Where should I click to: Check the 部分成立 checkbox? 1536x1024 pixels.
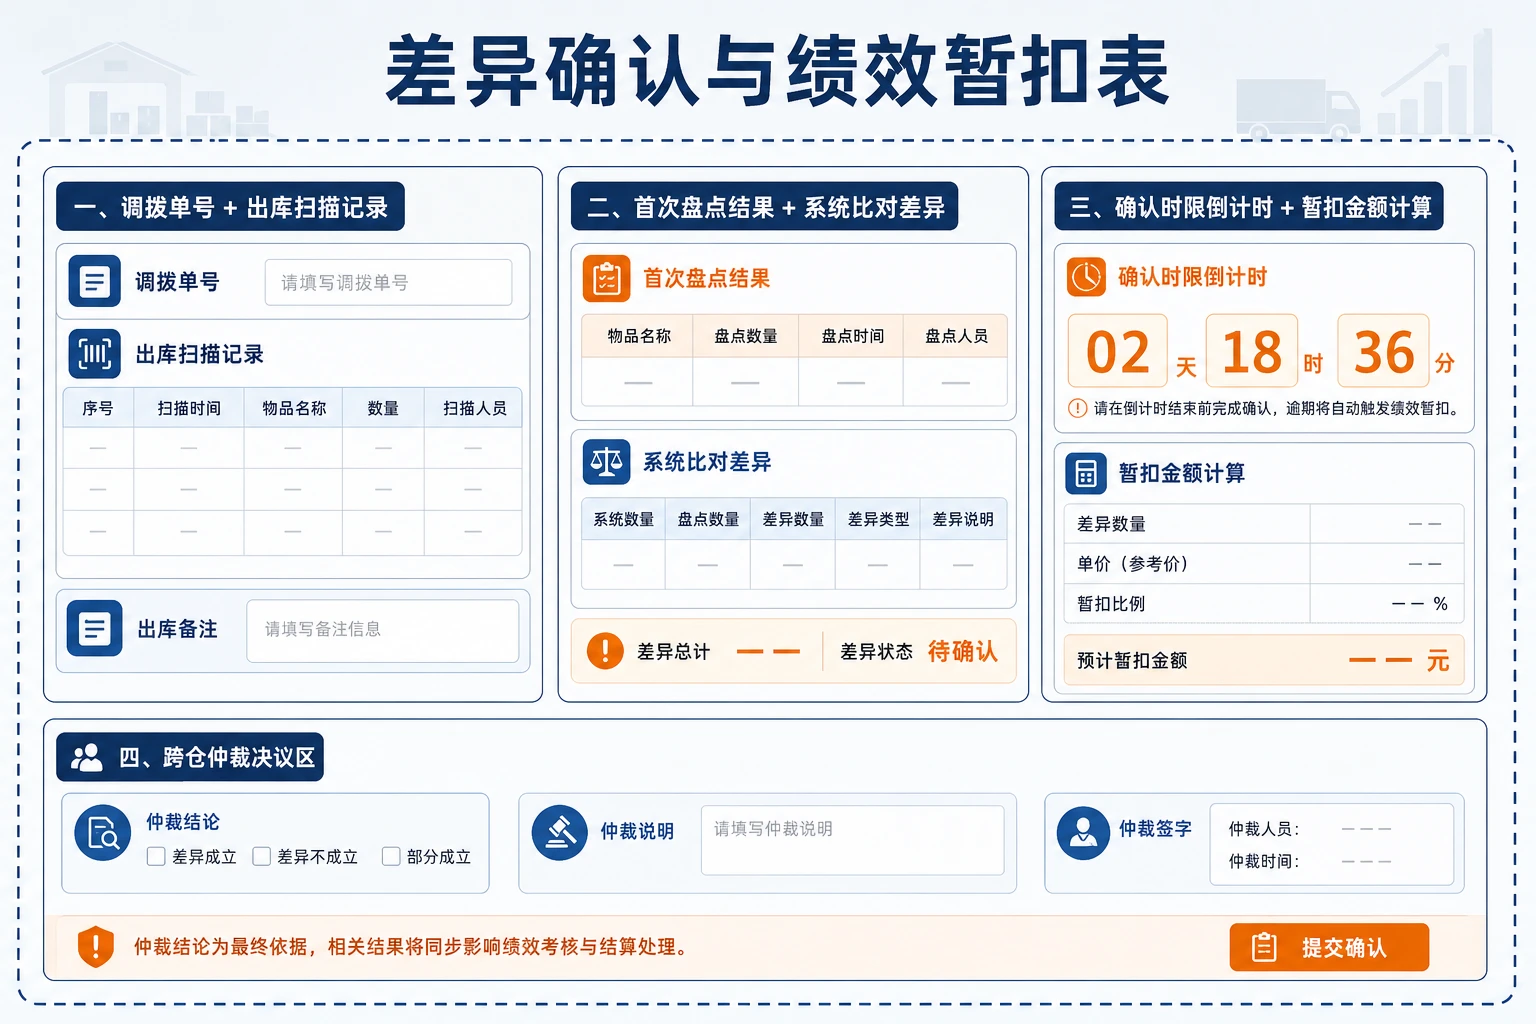click(391, 856)
